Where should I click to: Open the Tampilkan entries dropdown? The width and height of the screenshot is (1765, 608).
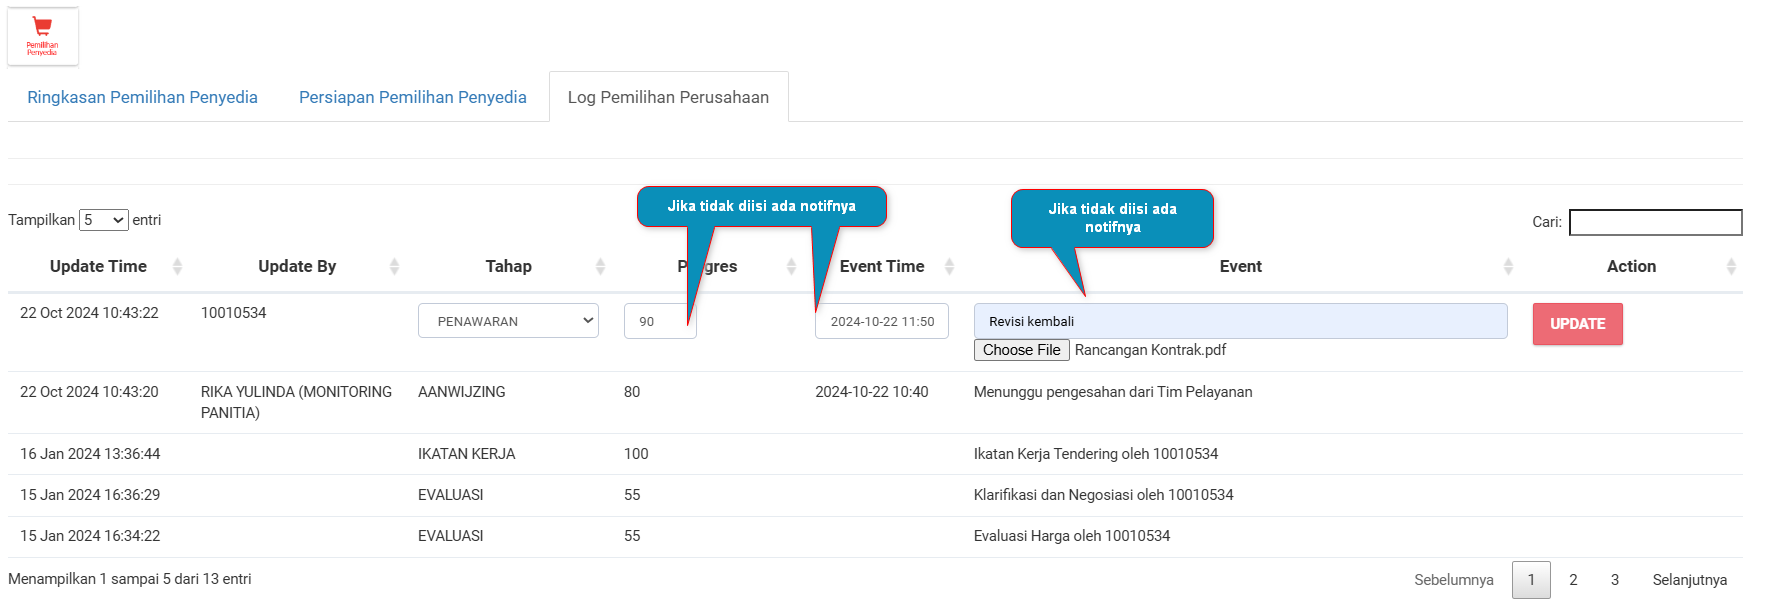coord(104,220)
